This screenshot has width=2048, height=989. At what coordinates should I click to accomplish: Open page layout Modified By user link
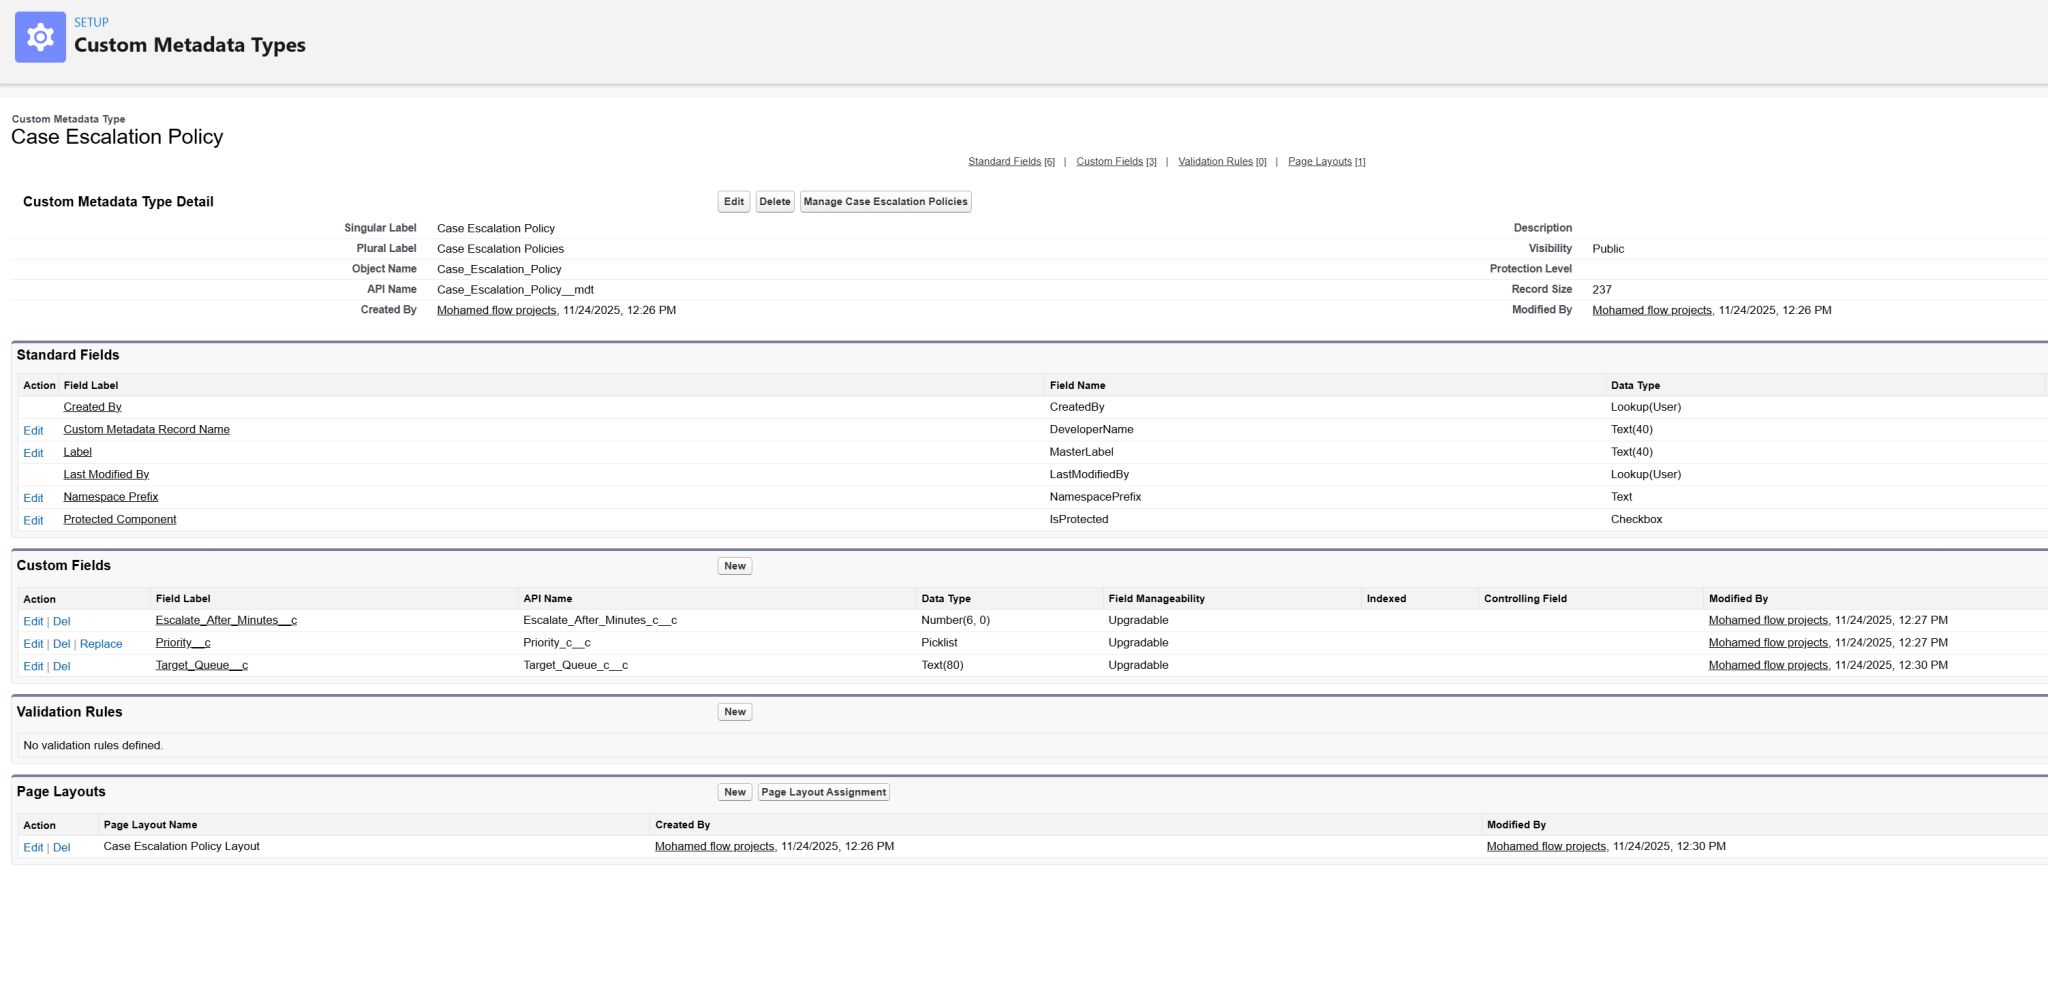click(1546, 846)
